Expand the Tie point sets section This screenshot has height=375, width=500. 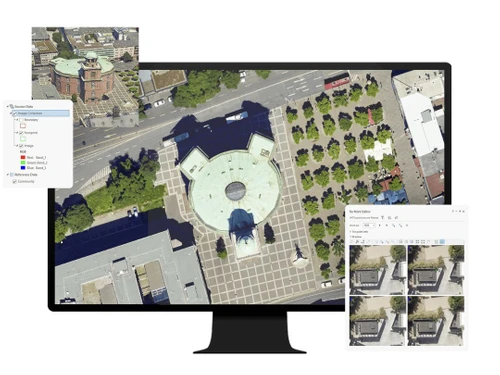350,232
